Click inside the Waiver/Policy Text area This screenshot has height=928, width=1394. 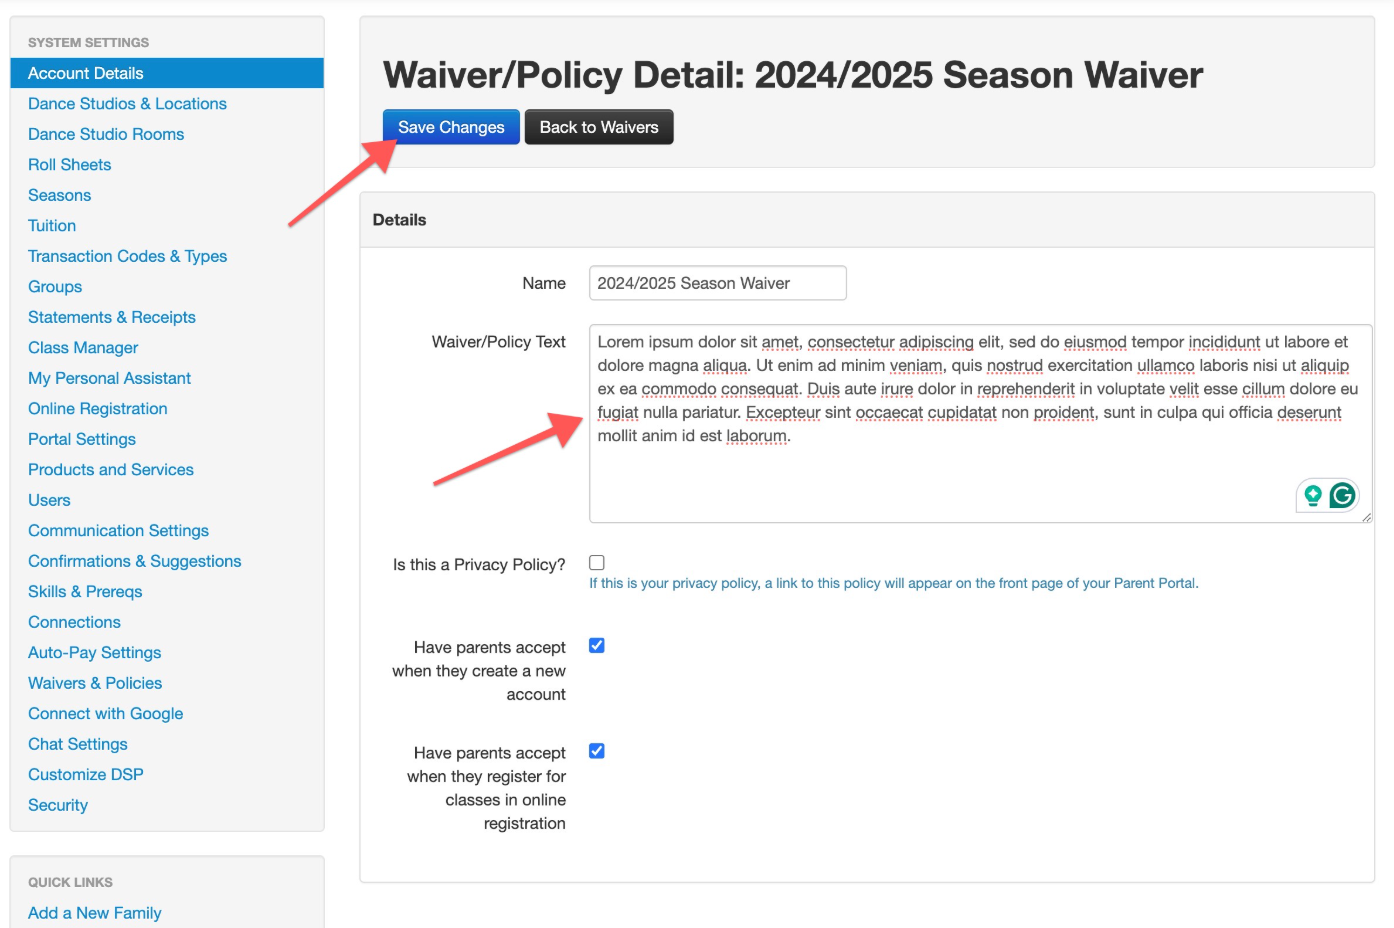pyautogui.click(x=980, y=423)
